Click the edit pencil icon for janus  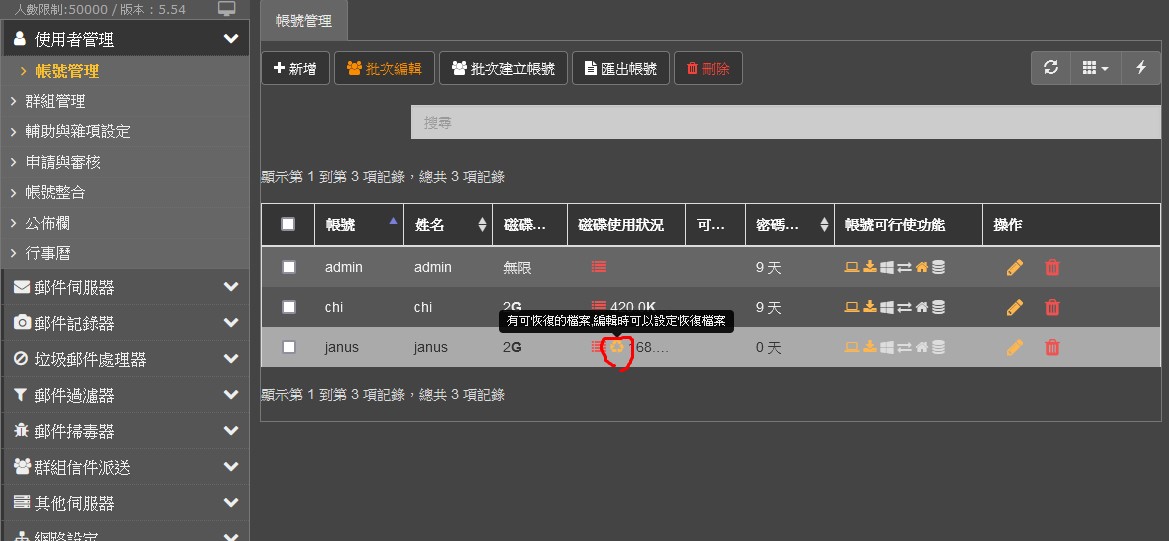coord(1014,347)
